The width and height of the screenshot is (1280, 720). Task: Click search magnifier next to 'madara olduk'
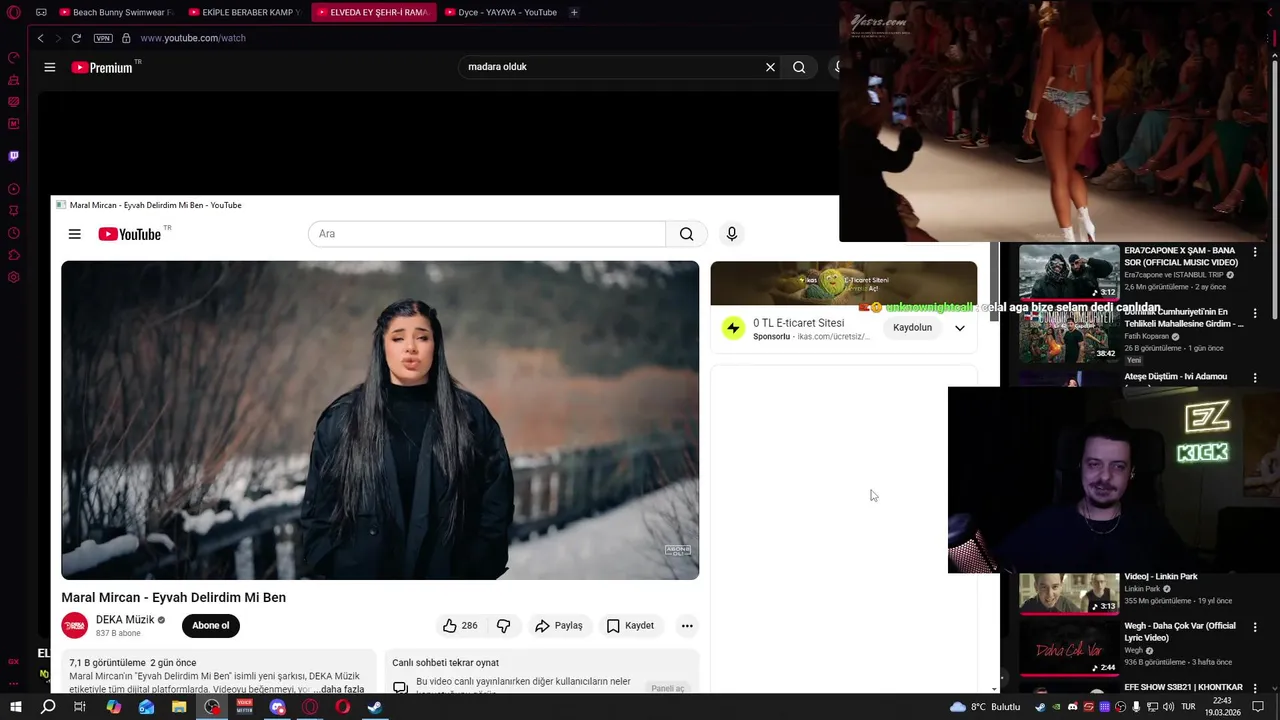point(799,67)
